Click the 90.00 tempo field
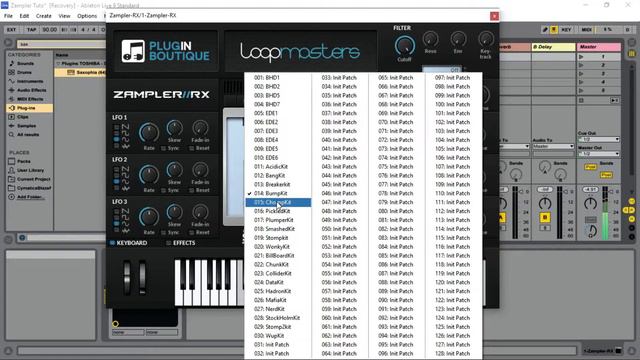The width and height of the screenshot is (640, 360). coord(50,29)
